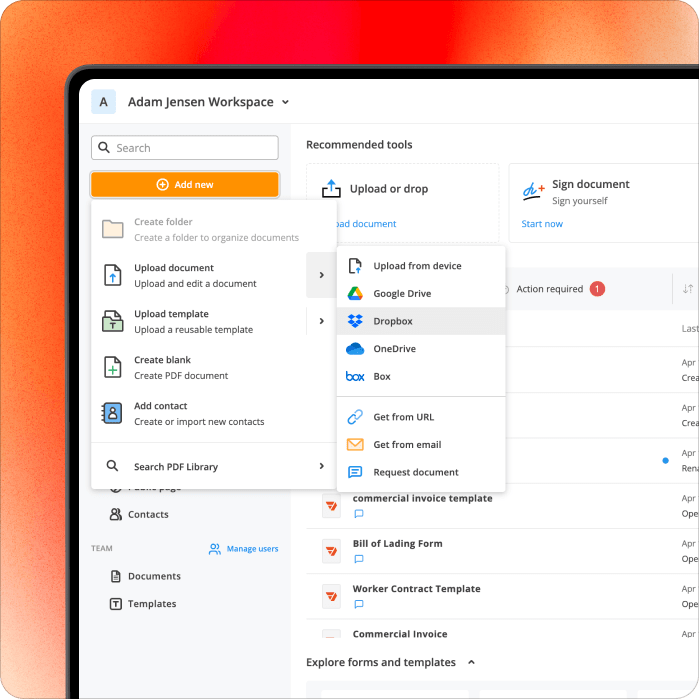Open Search PDF Library entry
The image size is (699, 699).
[214, 466]
